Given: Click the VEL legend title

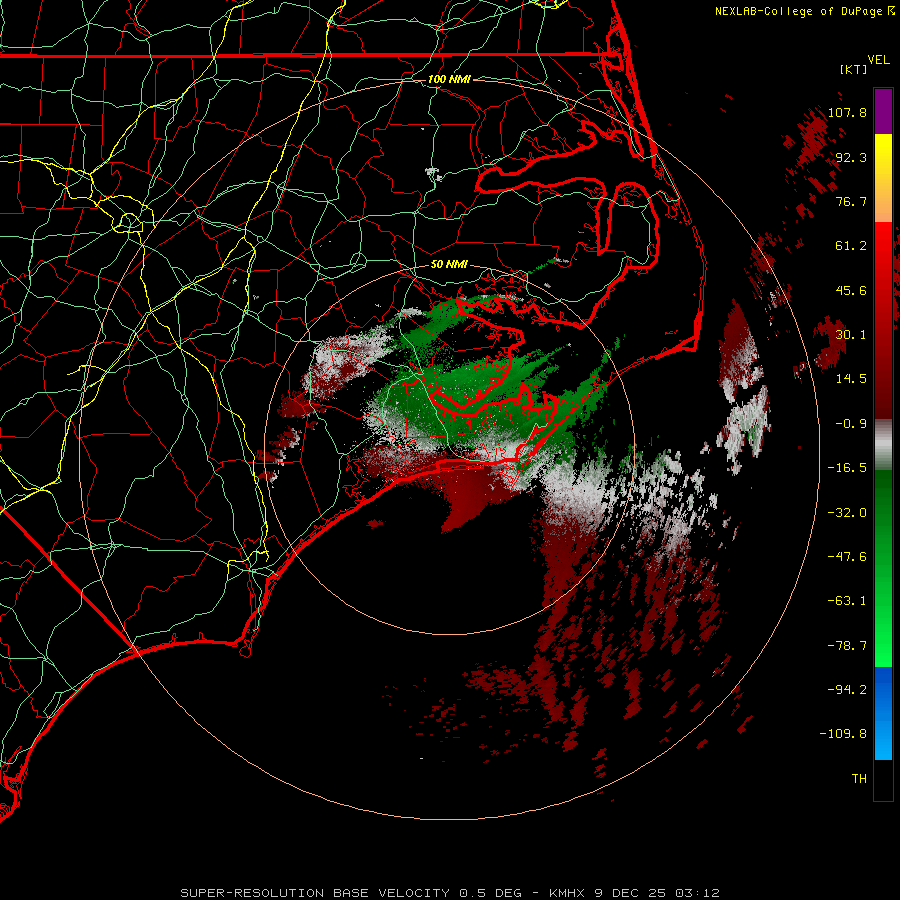Looking at the screenshot, I should (x=878, y=60).
